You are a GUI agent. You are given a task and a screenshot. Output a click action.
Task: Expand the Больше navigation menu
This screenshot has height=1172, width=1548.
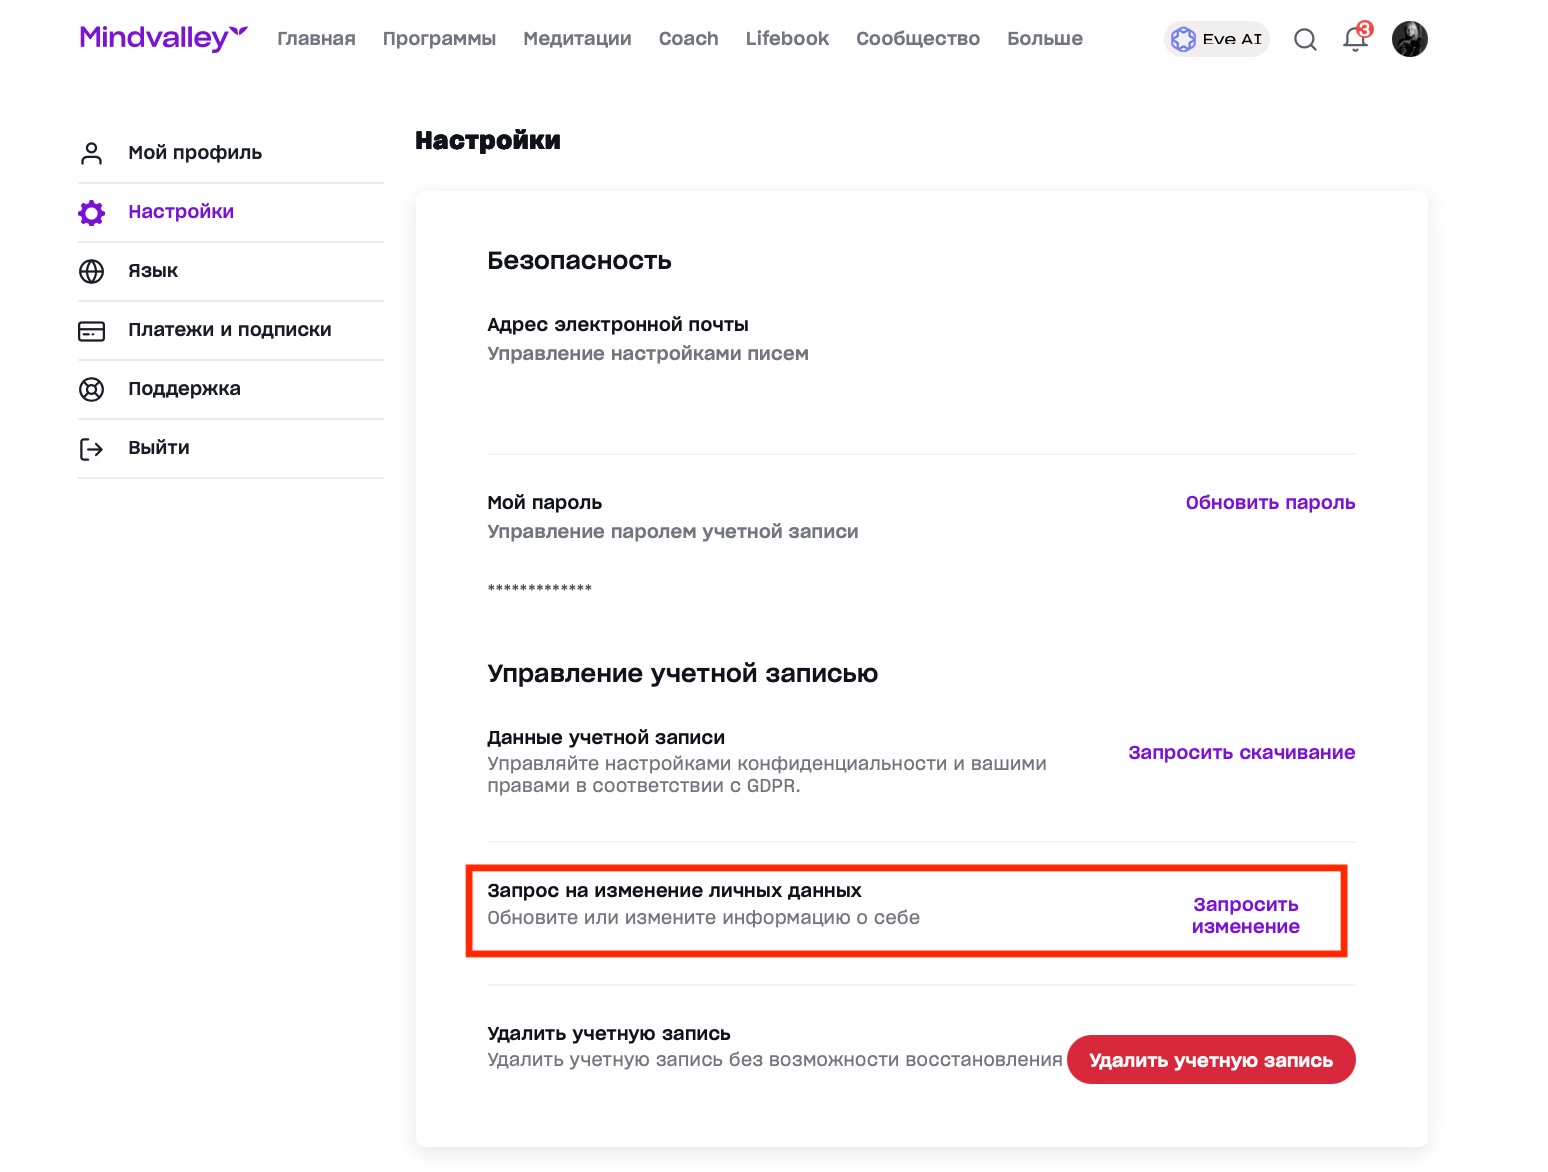(x=1044, y=39)
